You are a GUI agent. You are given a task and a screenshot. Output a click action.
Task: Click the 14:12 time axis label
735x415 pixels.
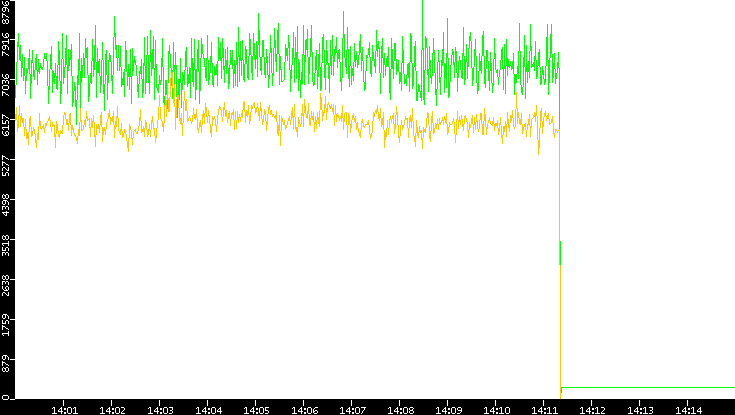click(x=593, y=409)
